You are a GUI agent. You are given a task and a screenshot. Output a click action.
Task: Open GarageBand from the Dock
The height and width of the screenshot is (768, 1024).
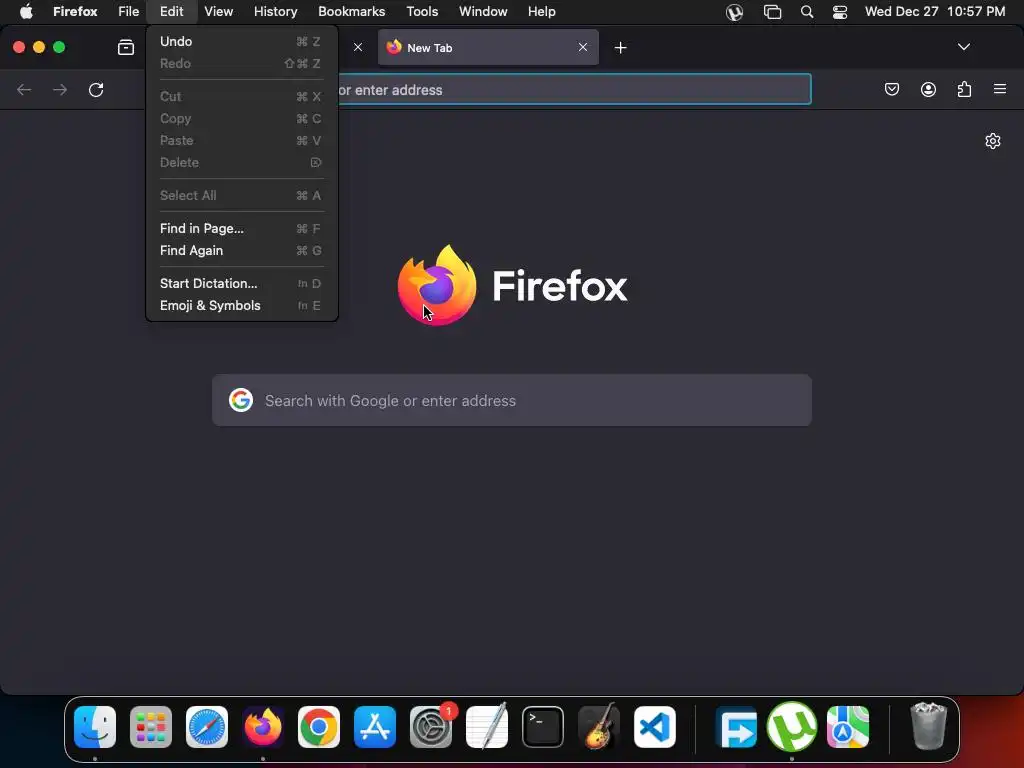pyautogui.click(x=598, y=727)
